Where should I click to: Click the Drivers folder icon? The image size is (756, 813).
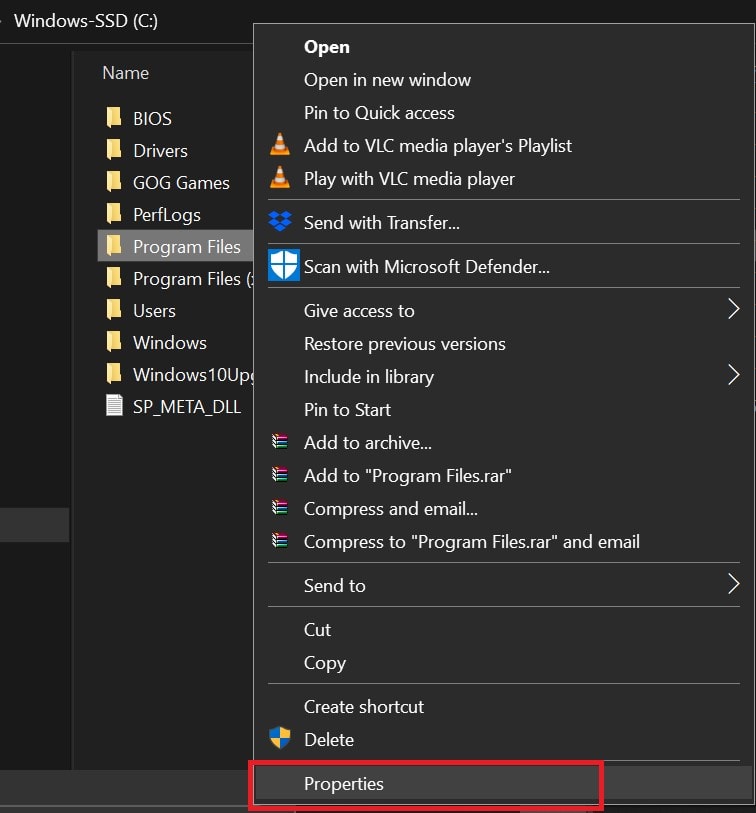click(x=114, y=150)
